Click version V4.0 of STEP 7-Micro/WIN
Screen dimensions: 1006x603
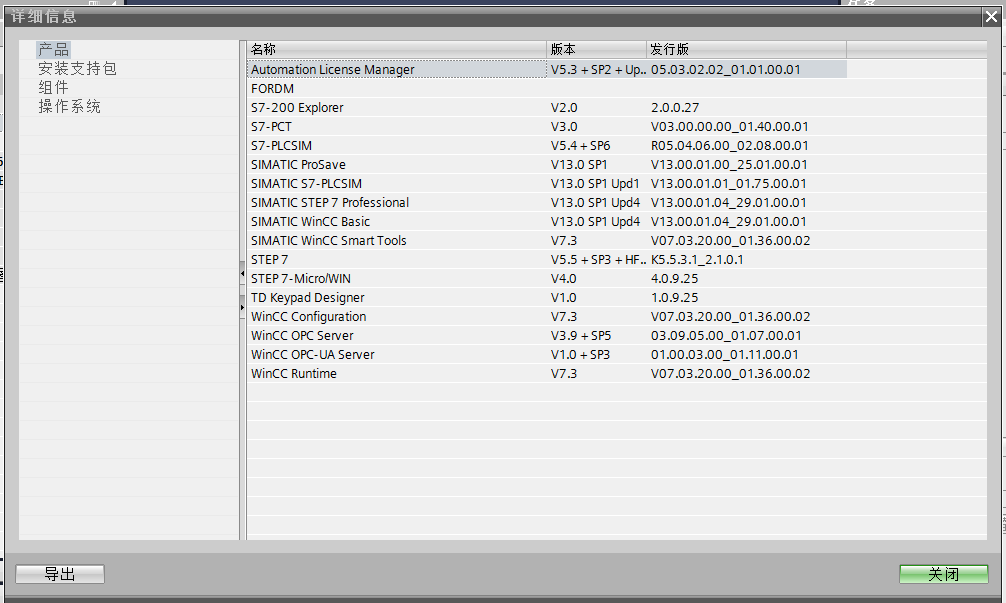[x=563, y=278]
